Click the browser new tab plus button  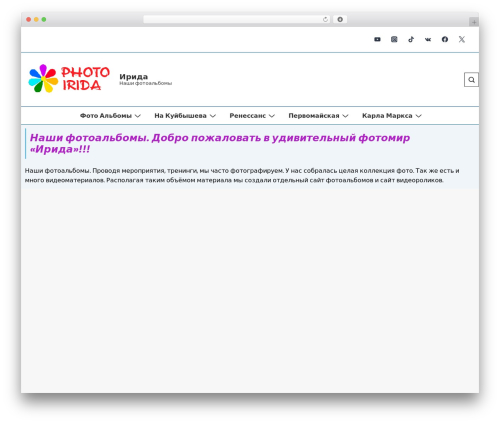474,22
